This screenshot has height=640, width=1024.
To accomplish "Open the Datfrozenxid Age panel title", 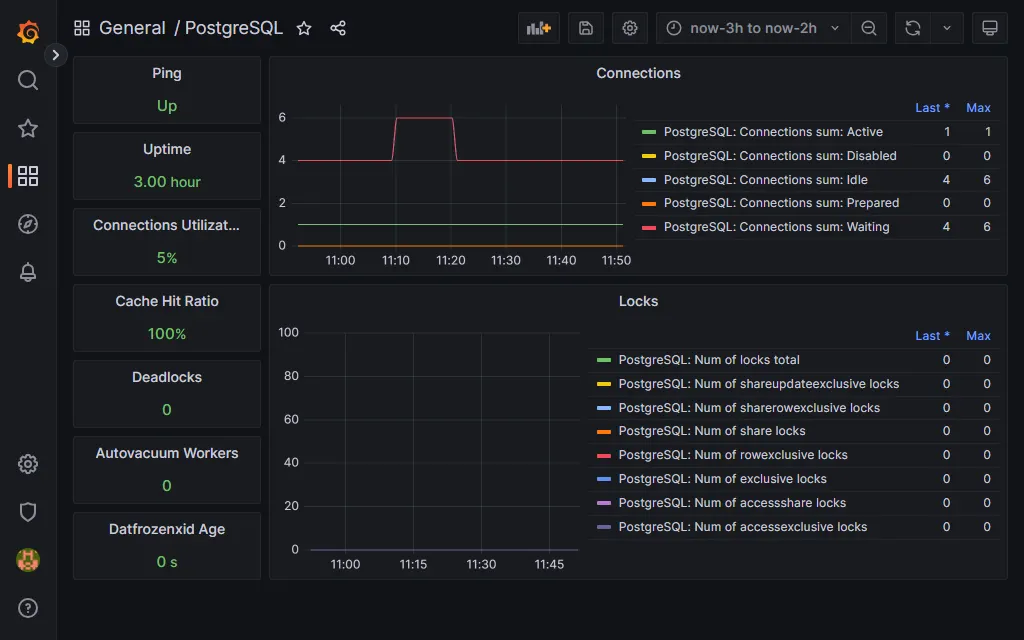I will point(167,529).
